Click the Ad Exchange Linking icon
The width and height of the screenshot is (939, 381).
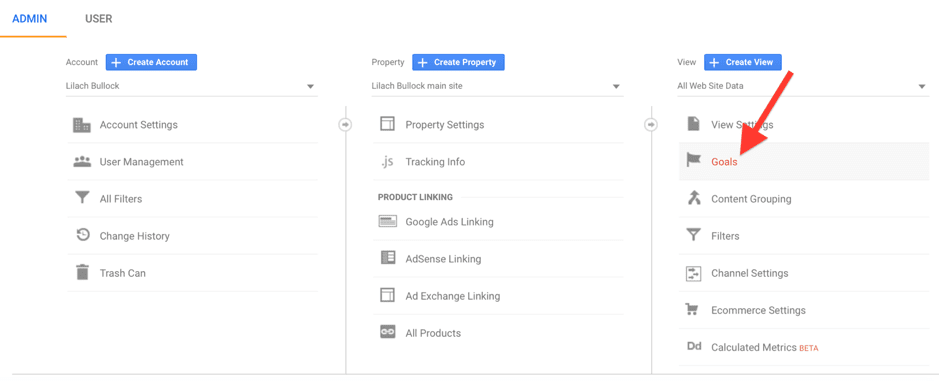(x=387, y=295)
